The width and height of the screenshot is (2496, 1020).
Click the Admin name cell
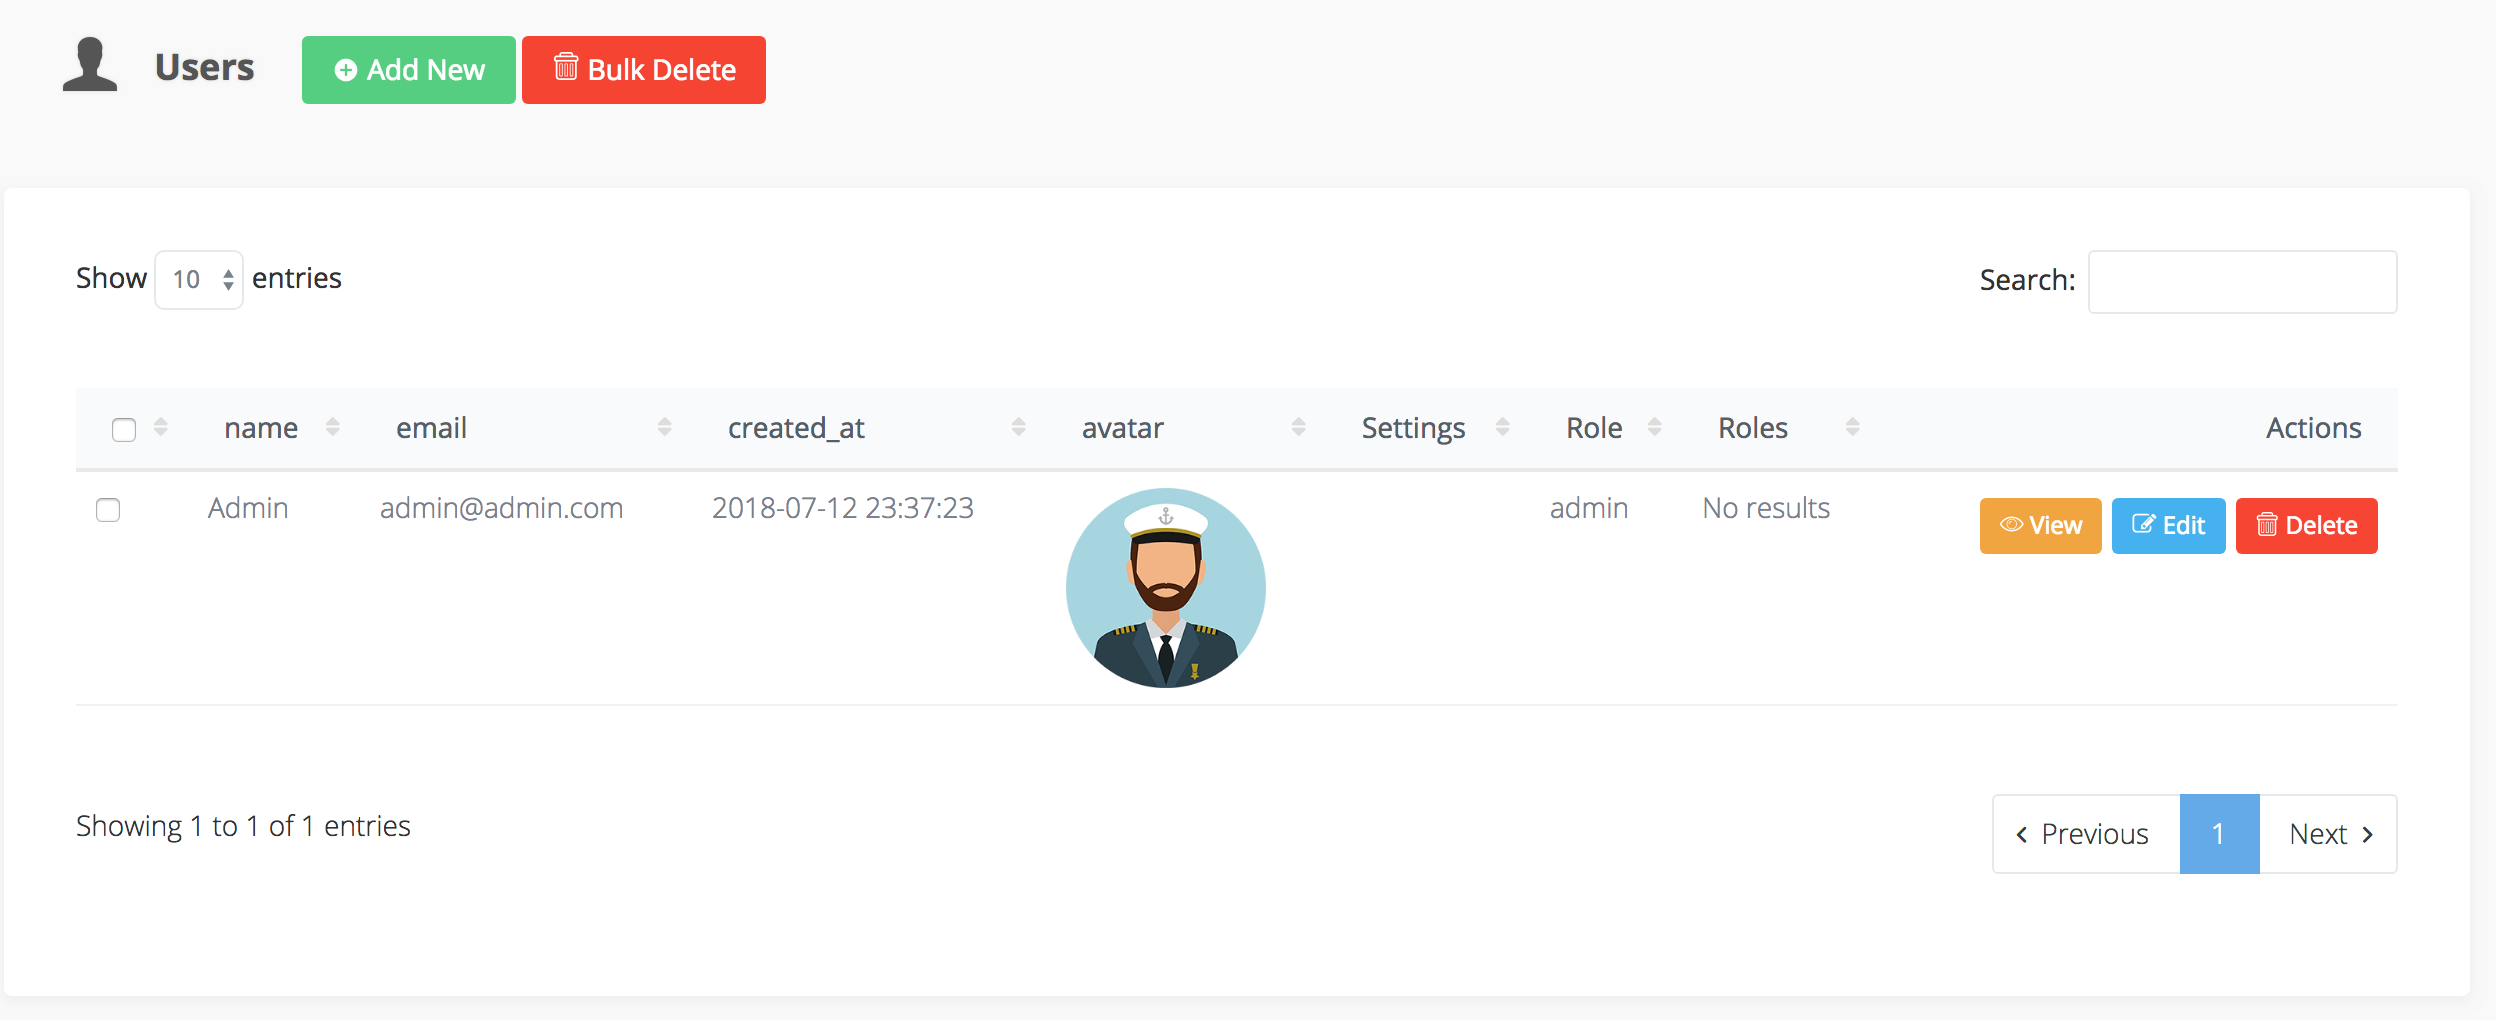(x=248, y=508)
